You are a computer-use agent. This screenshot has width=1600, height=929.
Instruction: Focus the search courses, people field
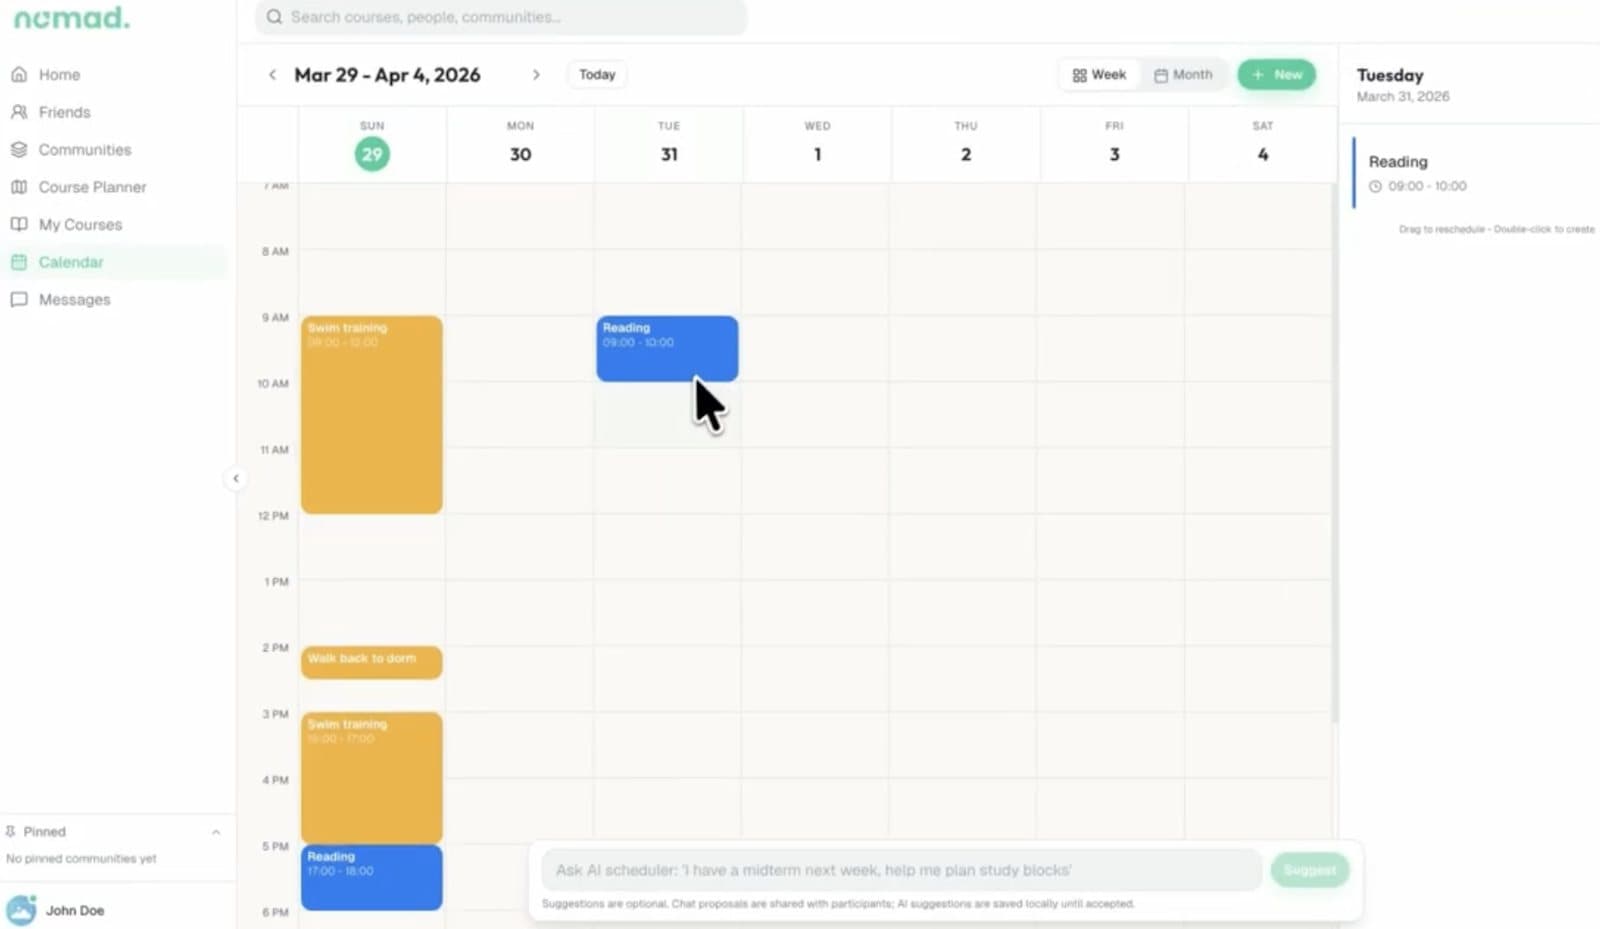click(501, 17)
